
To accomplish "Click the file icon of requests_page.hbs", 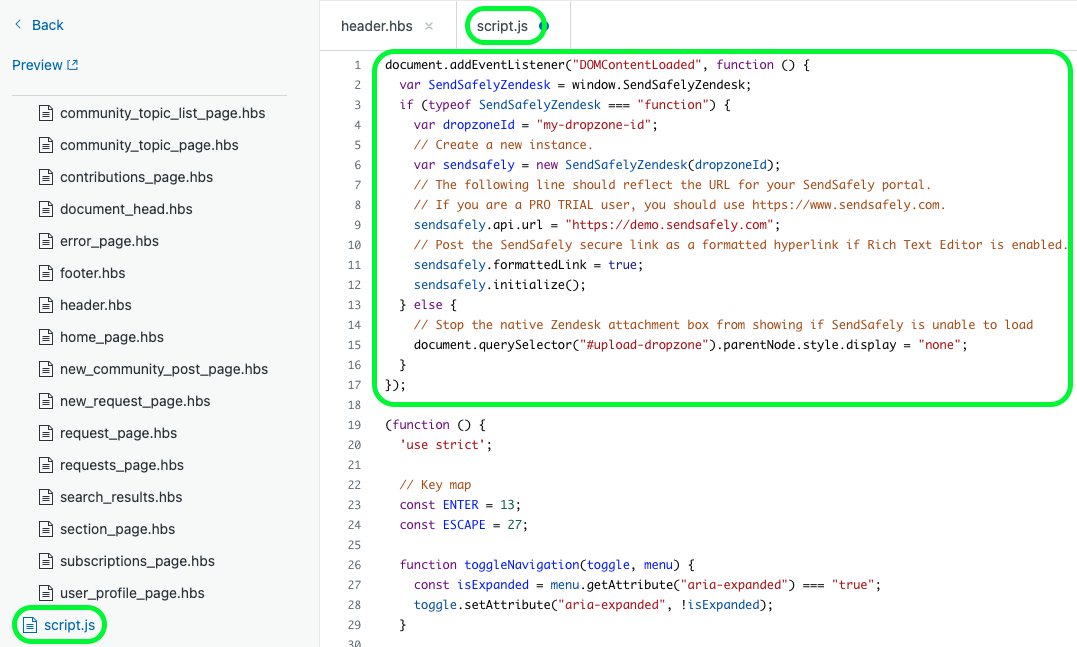I will tap(46, 466).
